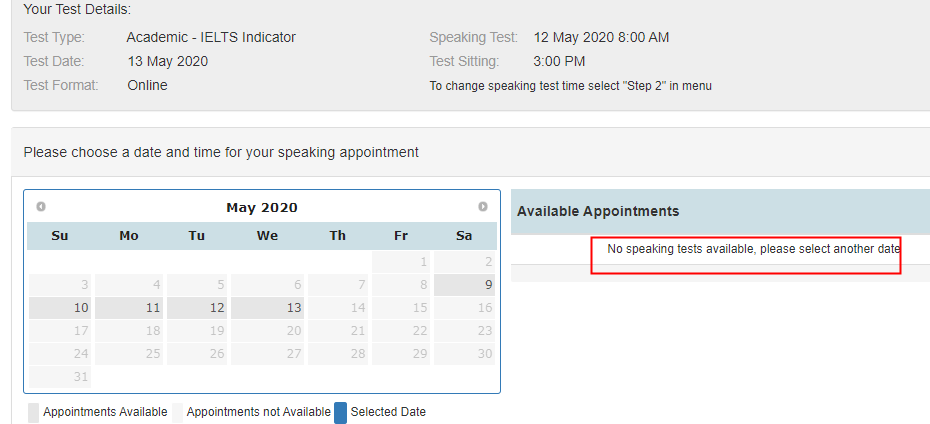Go to previous month in calendar
The width and height of the screenshot is (930, 424).
tap(41, 207)
